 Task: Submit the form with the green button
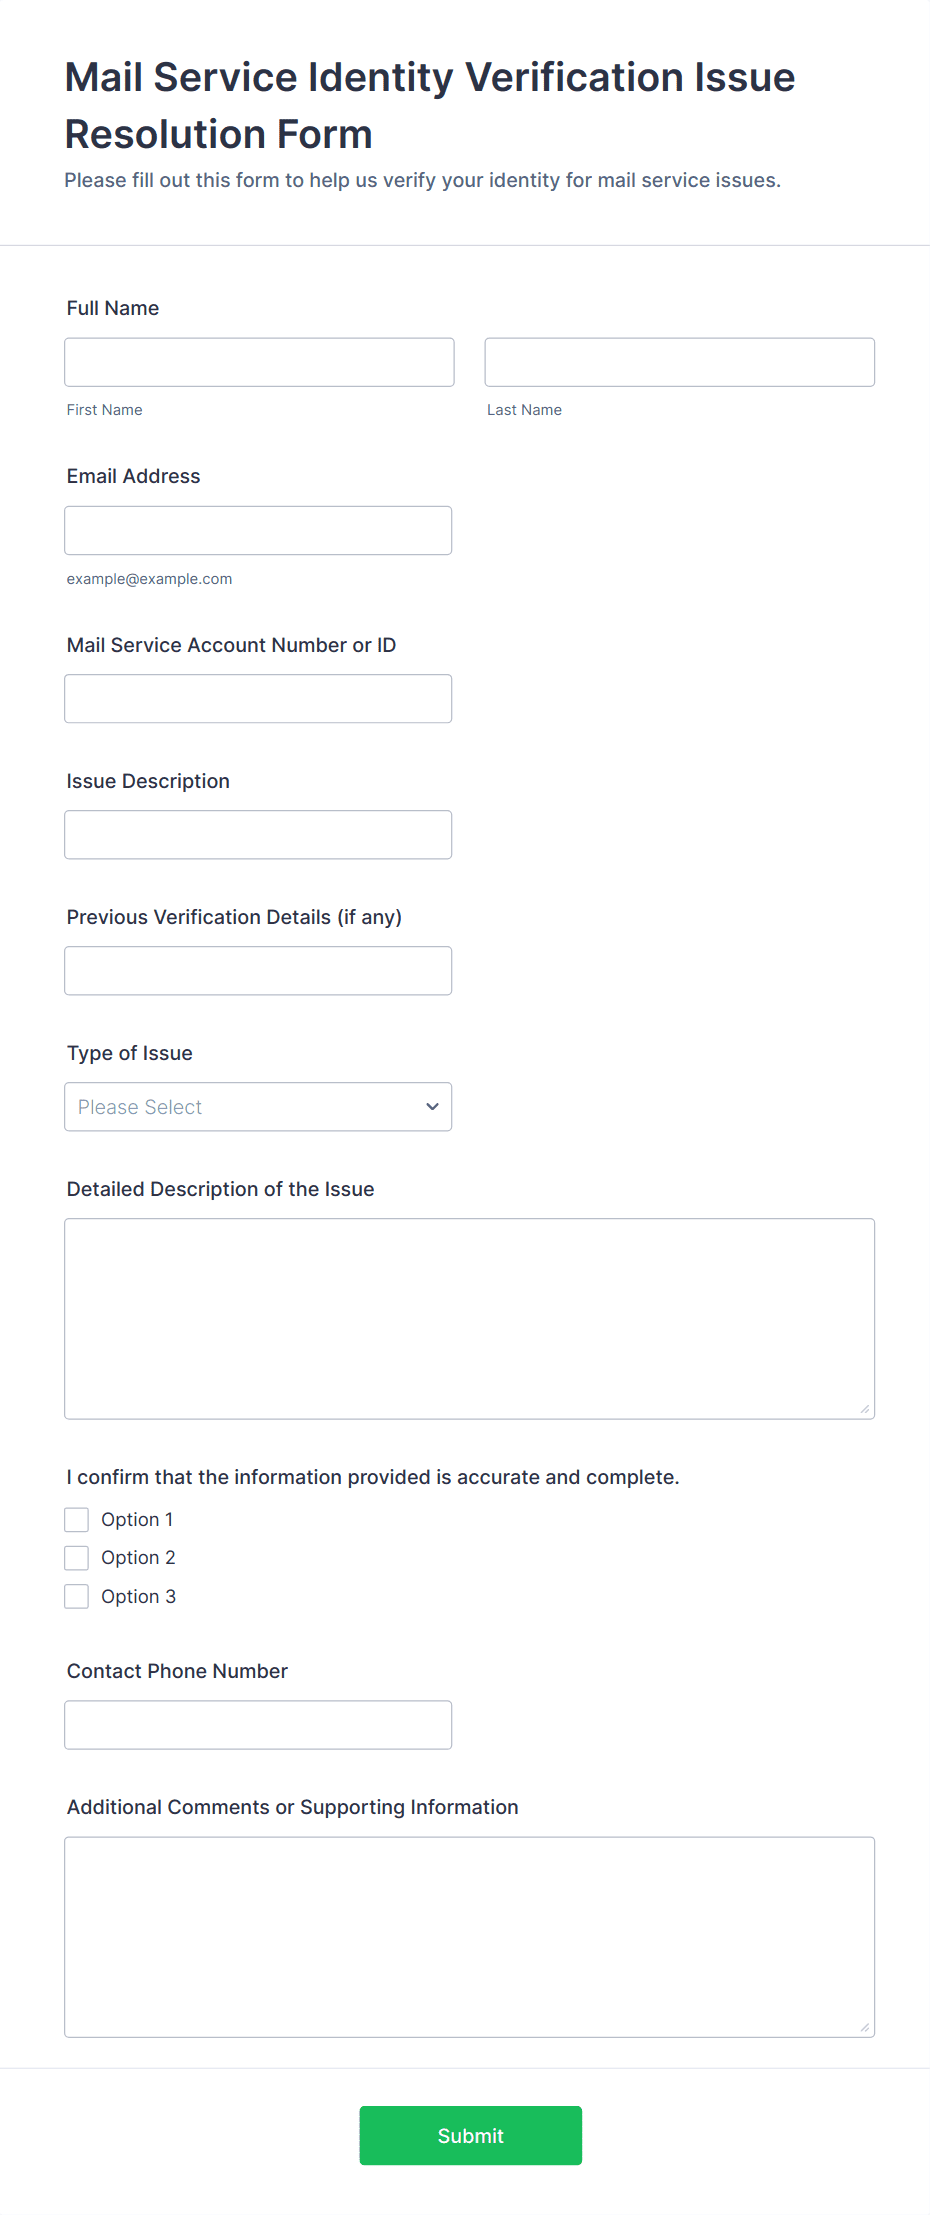(470, 2135)
